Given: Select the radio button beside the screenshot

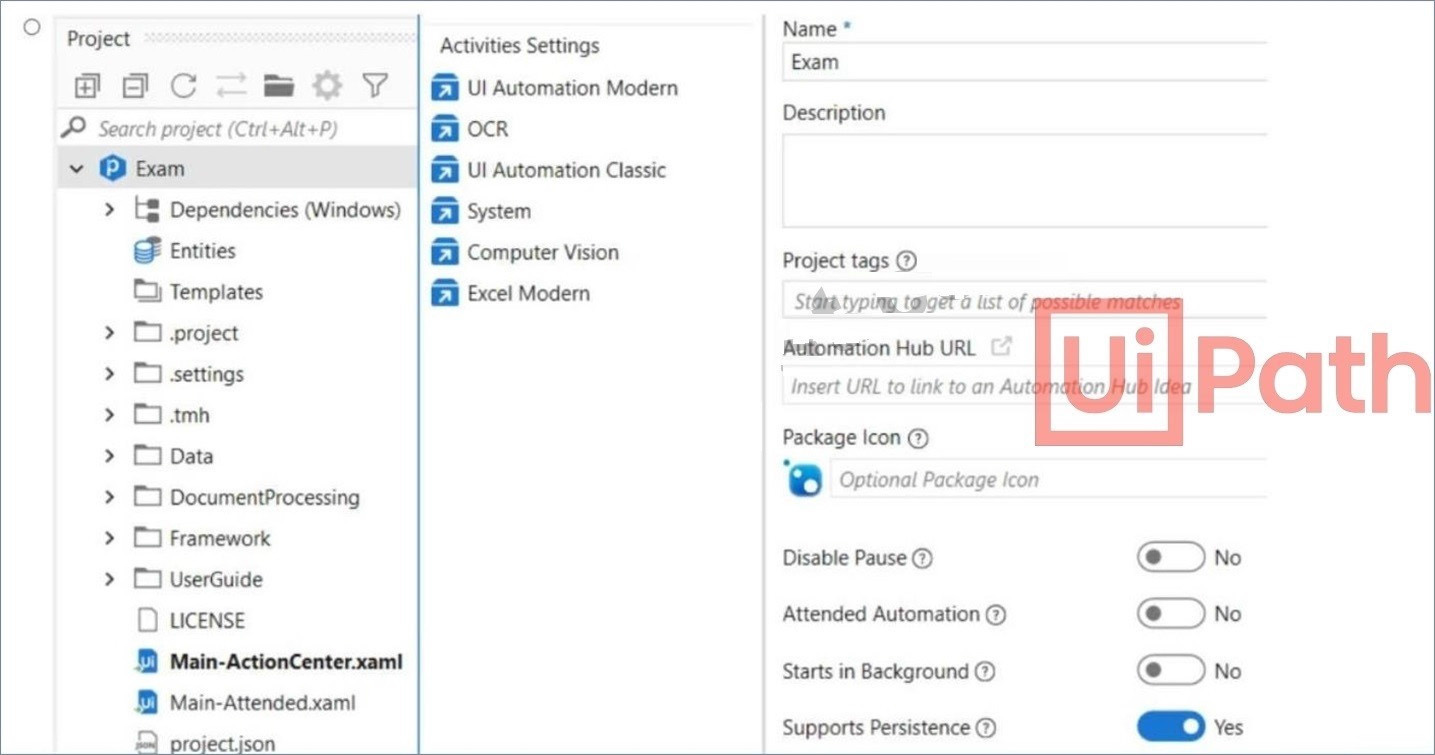Looking at the screenshot, I should click(32, 27).
